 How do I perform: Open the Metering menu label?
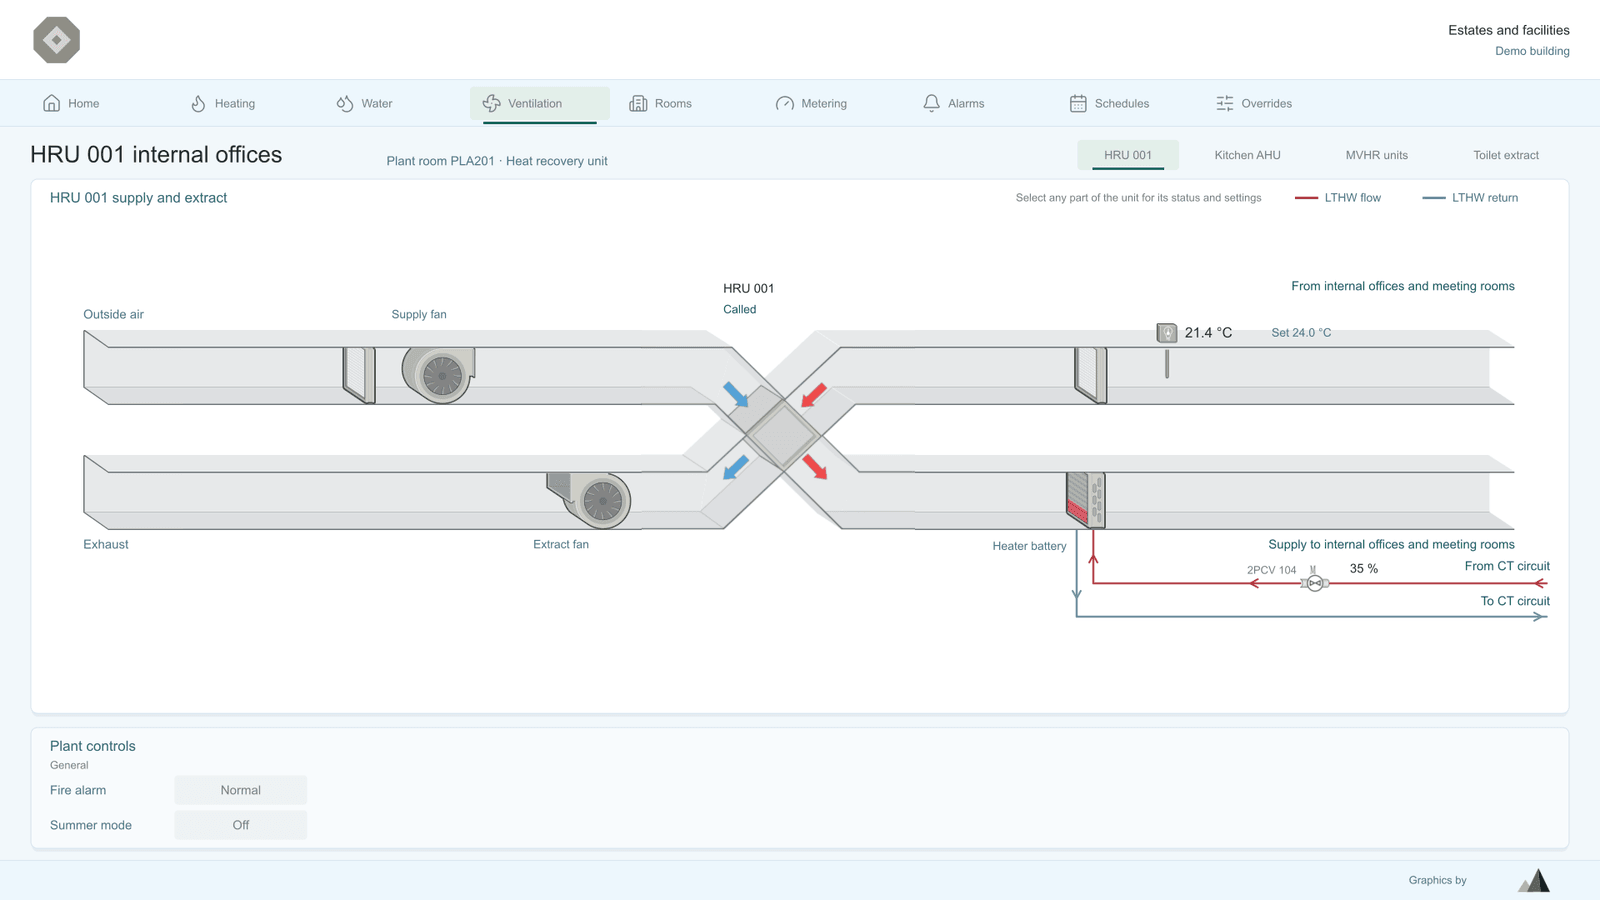(x=824, y=103)
